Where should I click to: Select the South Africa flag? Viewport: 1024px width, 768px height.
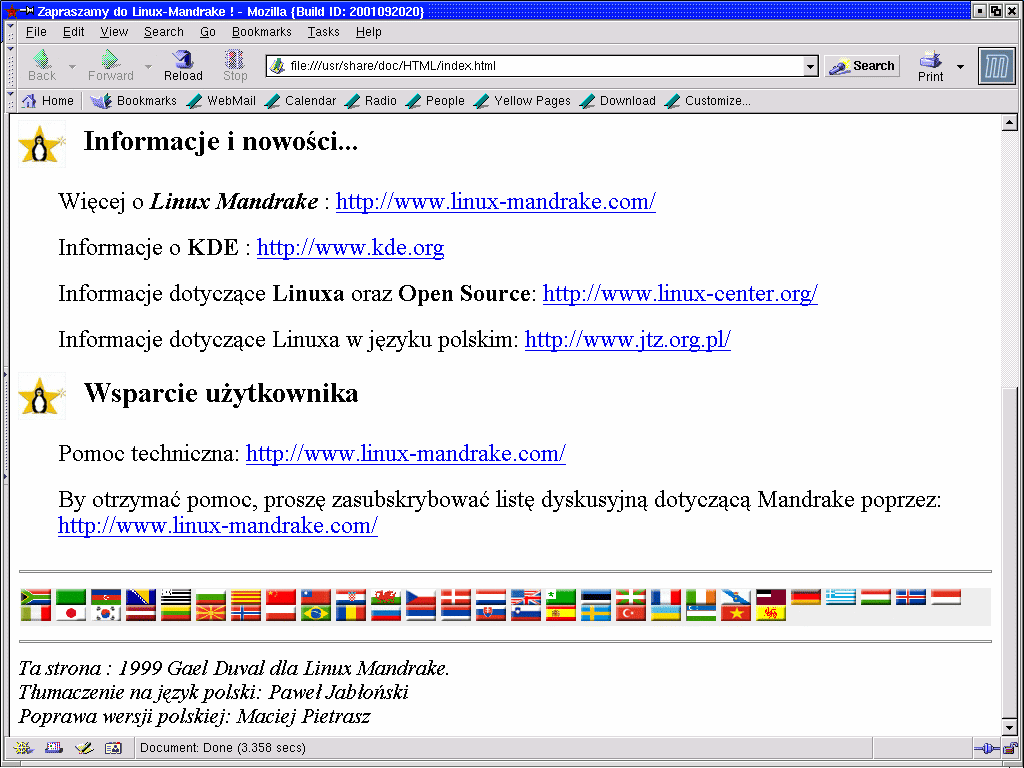36,597
